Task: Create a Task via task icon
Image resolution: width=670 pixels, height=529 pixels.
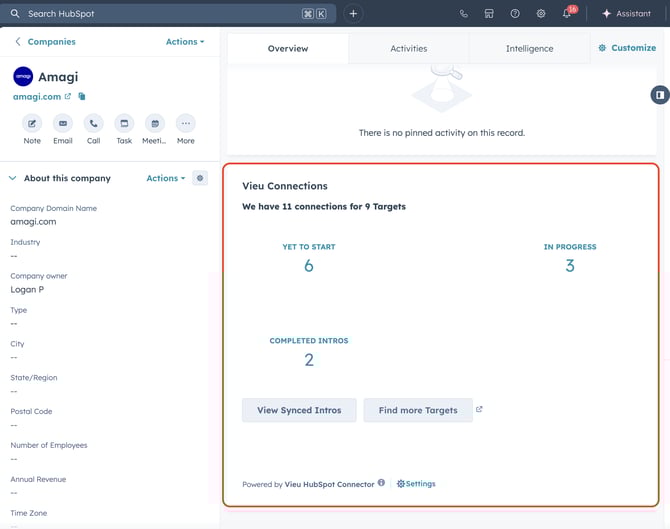Action: (x=124, y=124)
